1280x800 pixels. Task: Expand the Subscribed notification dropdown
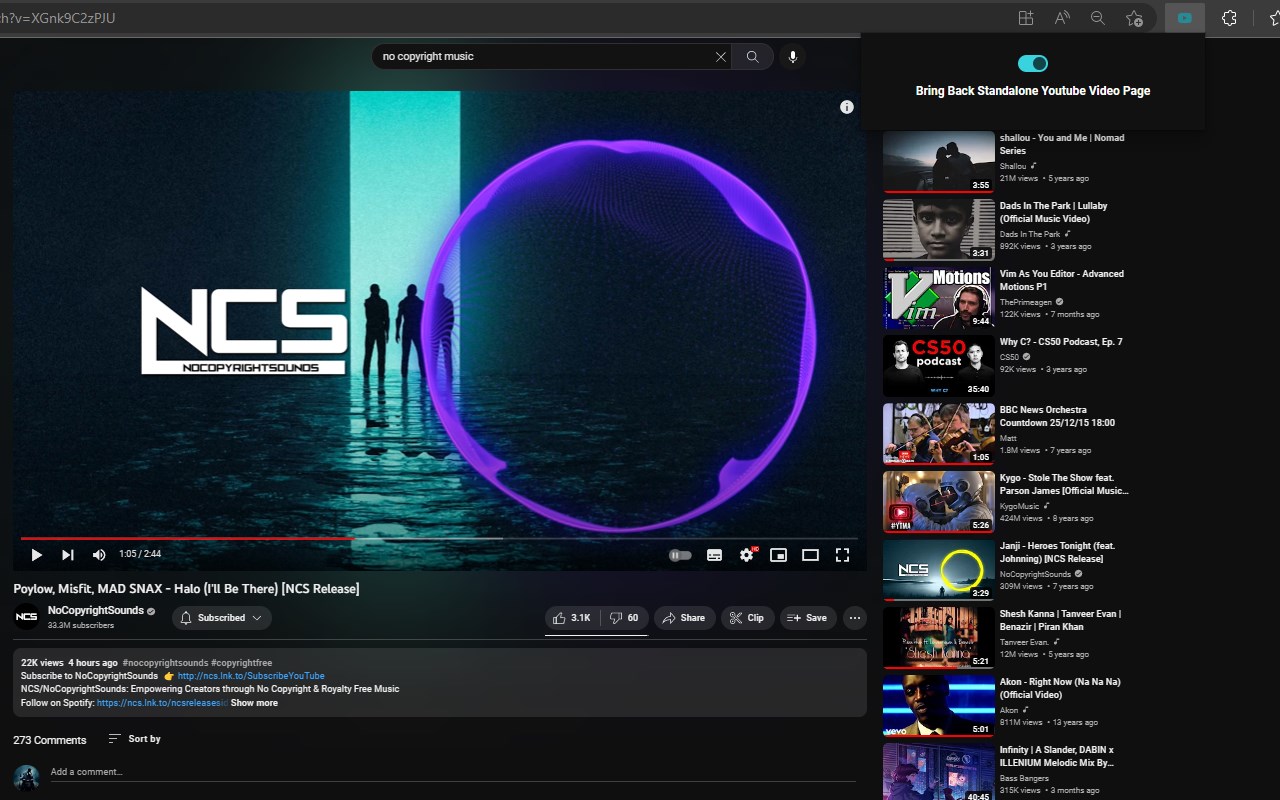(221, 618)
